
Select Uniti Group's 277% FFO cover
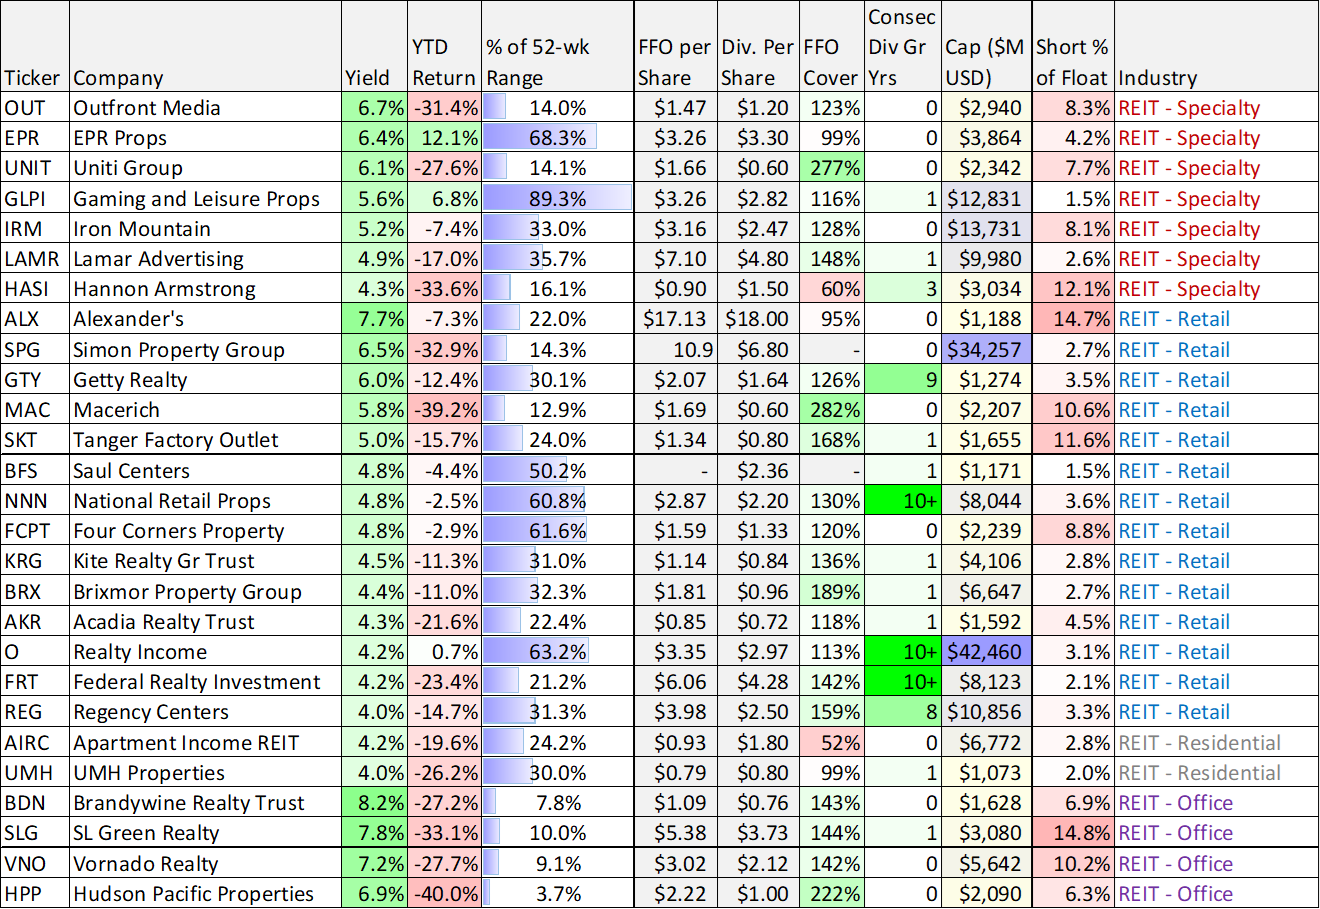pos(832,168)
